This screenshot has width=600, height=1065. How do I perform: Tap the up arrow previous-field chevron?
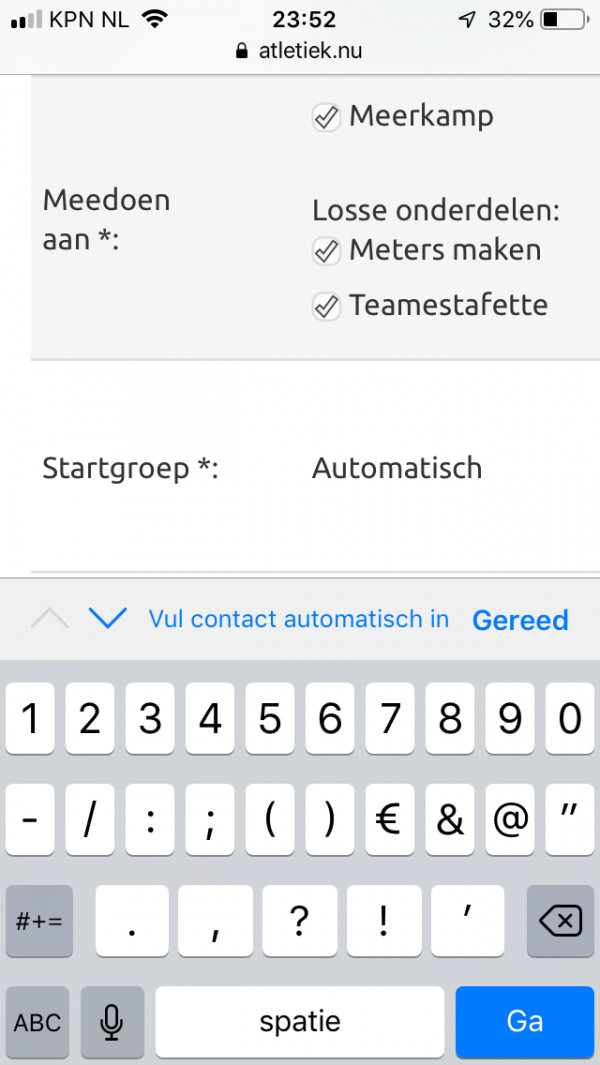point(49,618)
